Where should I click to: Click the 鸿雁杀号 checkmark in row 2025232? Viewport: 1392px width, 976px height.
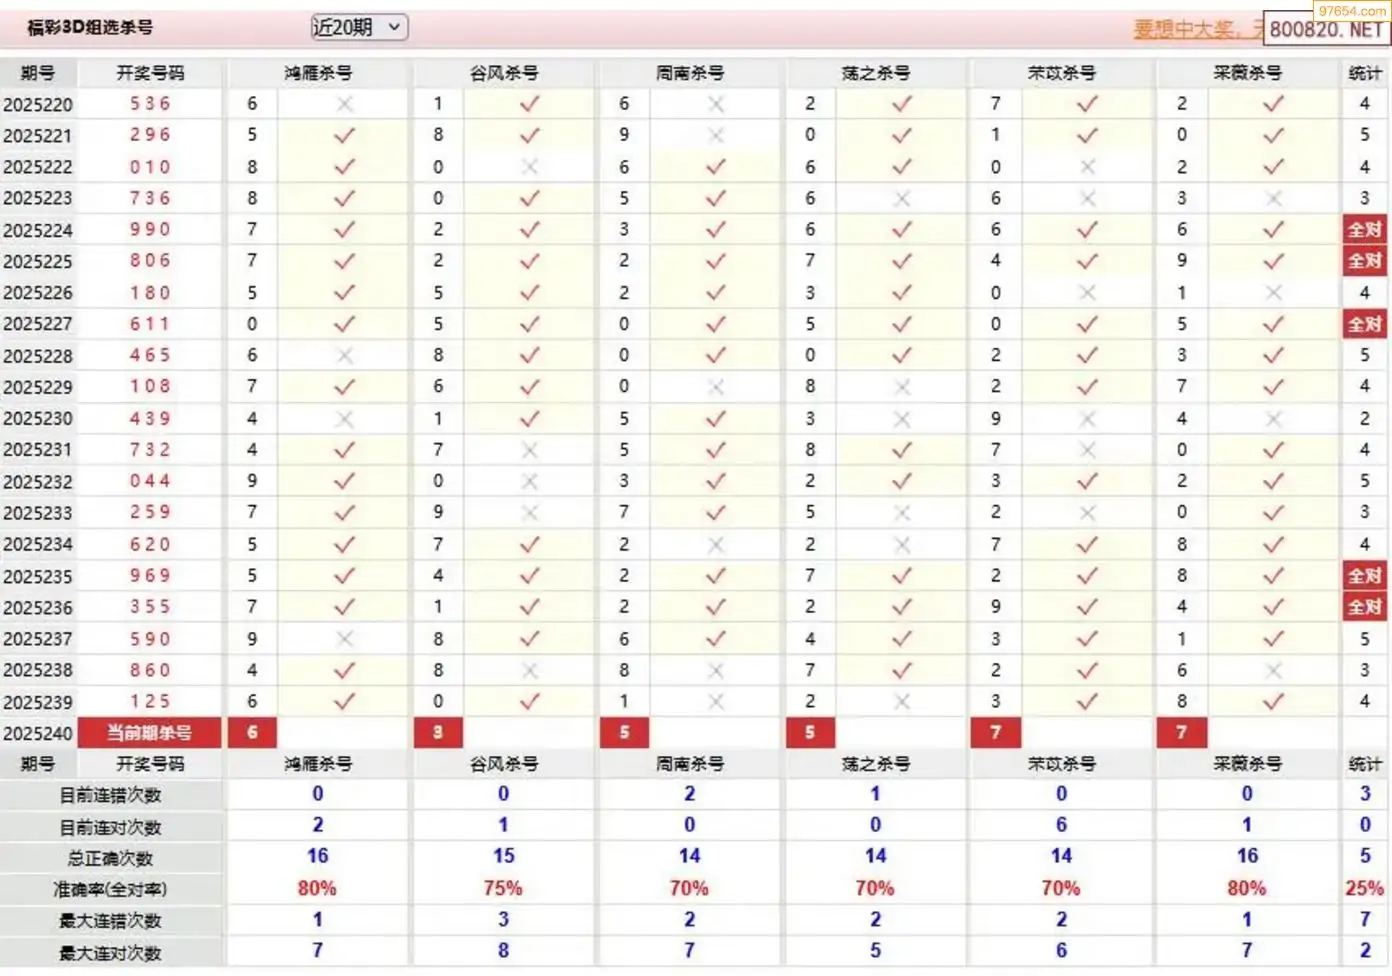pyautogui.click(x=344, y=481)
